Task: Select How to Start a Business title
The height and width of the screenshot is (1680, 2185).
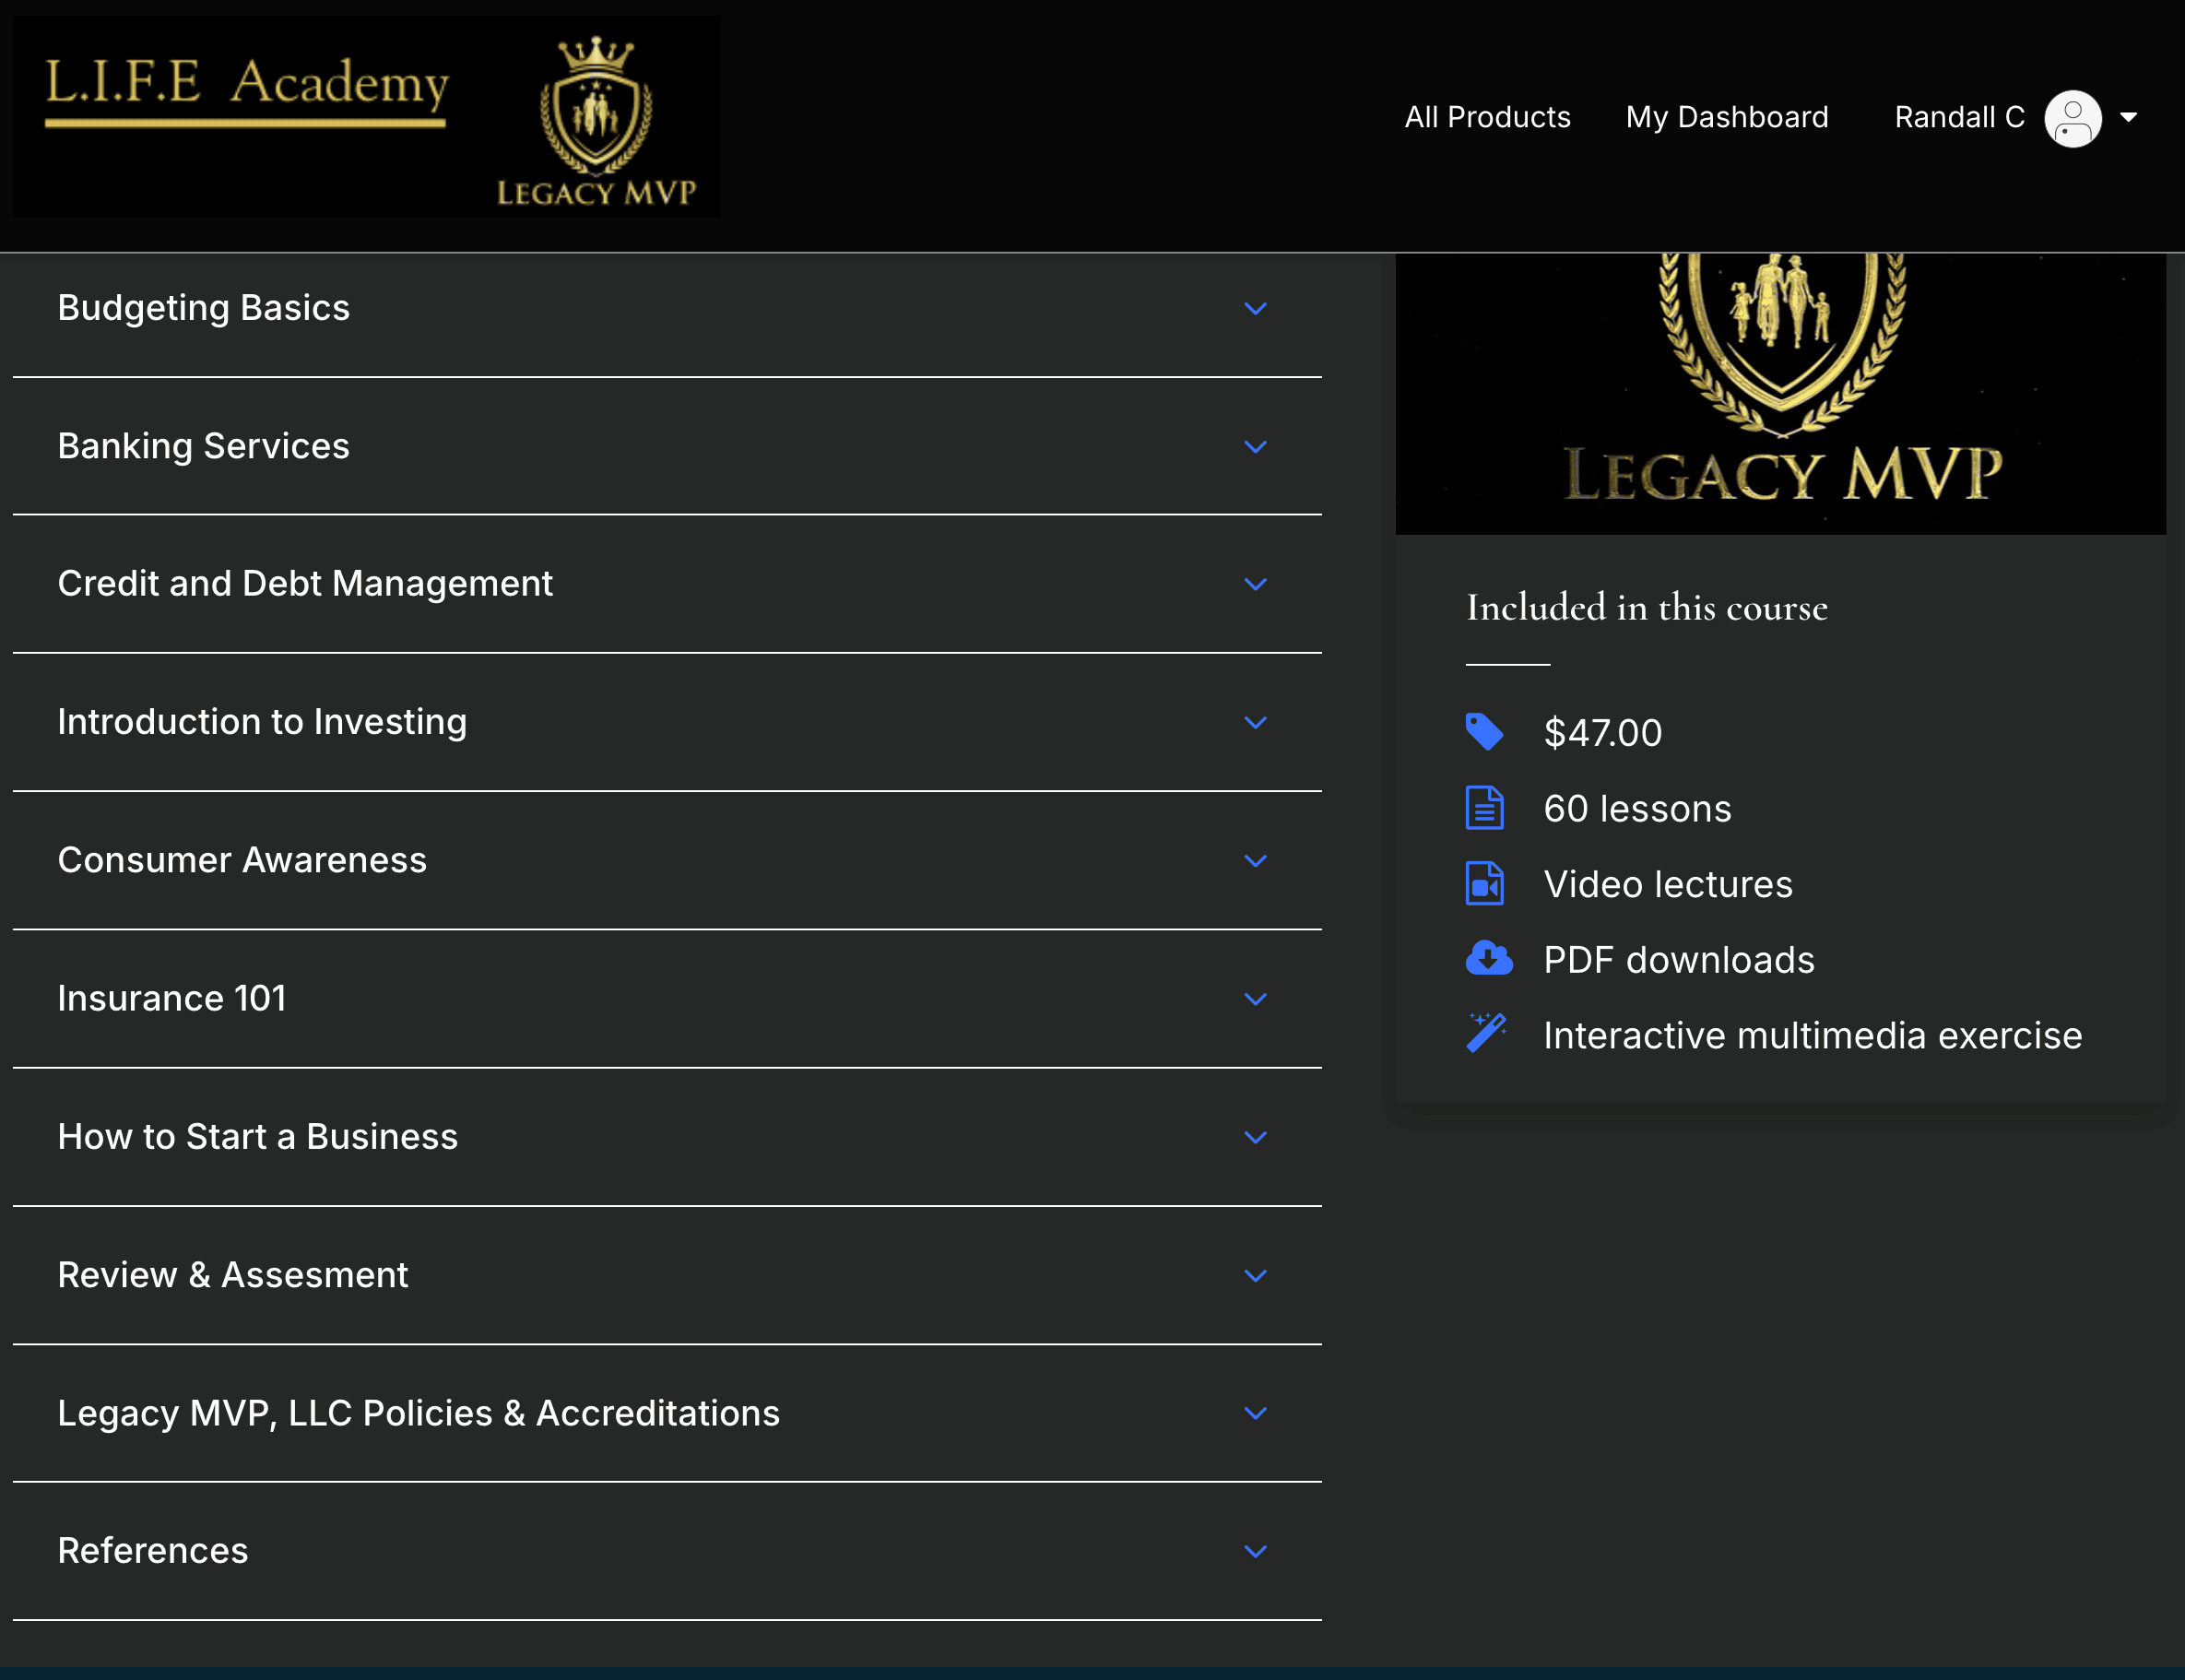Action: [x=258, y=1137]
